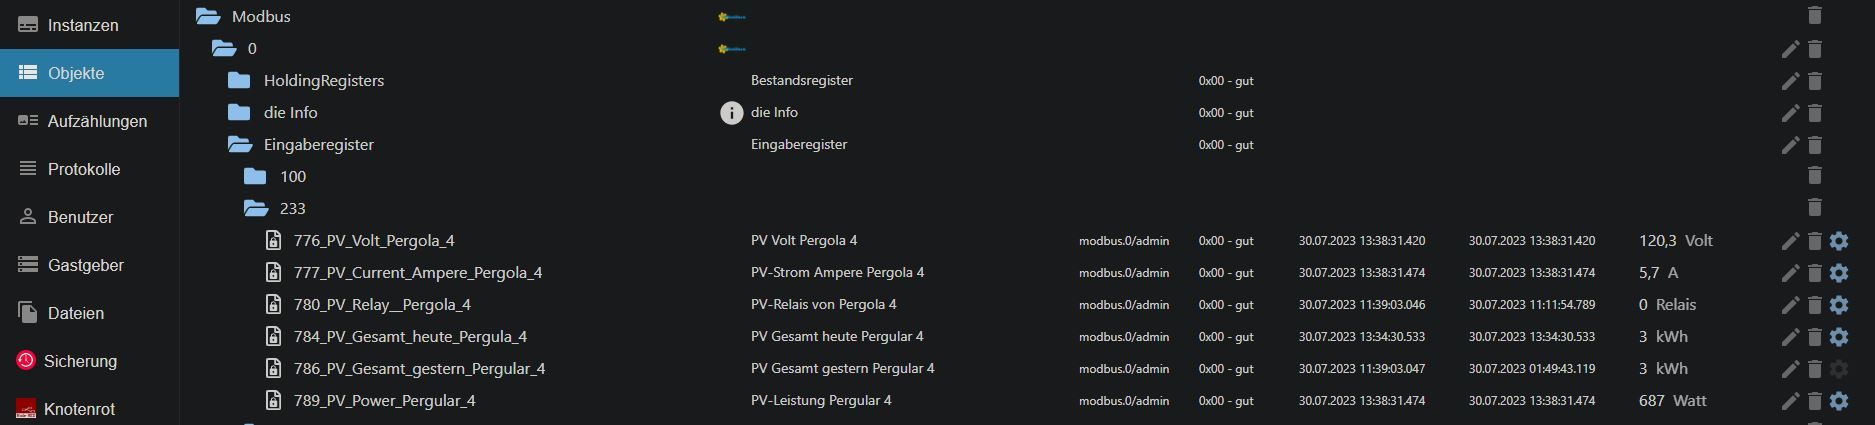Viewport: 1875px width, 425px height.
Task: Edit the 780_PV_Relay__Pergola_4 object with pencil
Action: [x=1790, y=305]
